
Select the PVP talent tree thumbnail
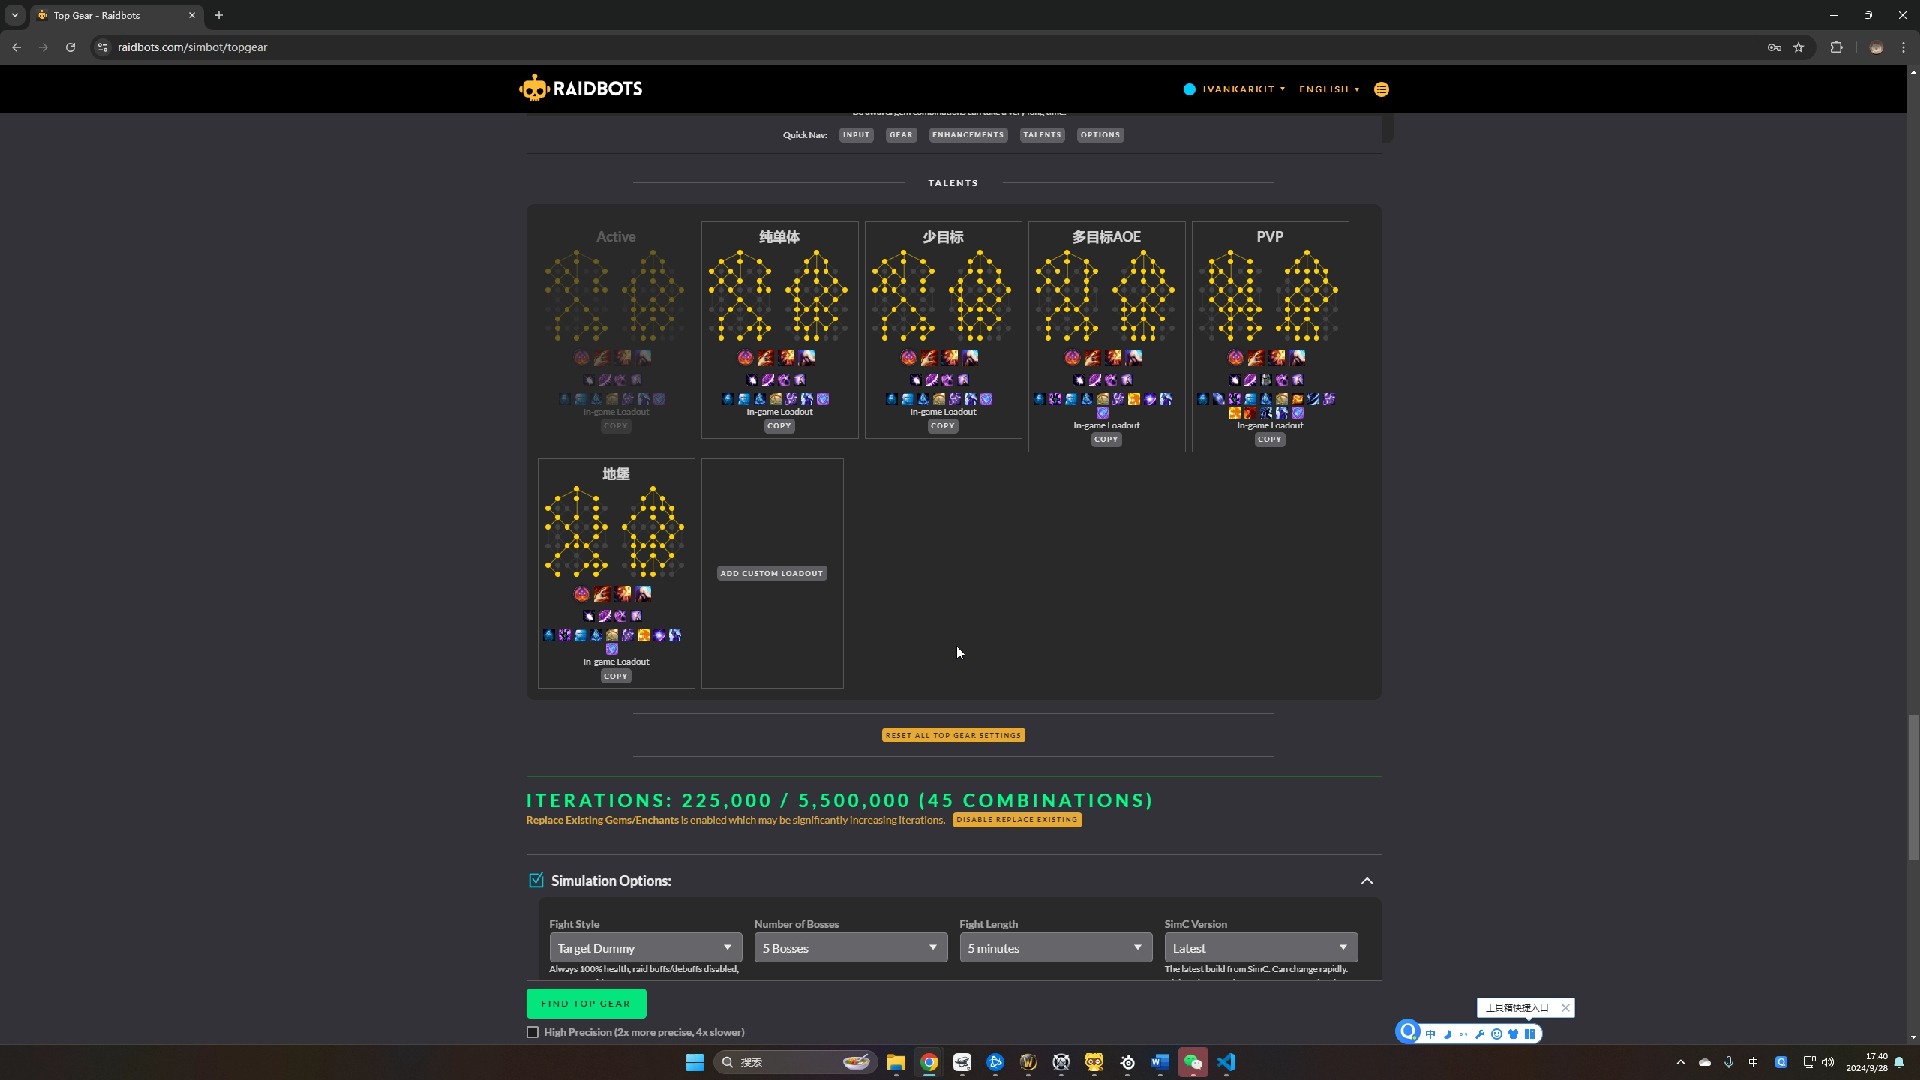click(x=1270, y=296)
